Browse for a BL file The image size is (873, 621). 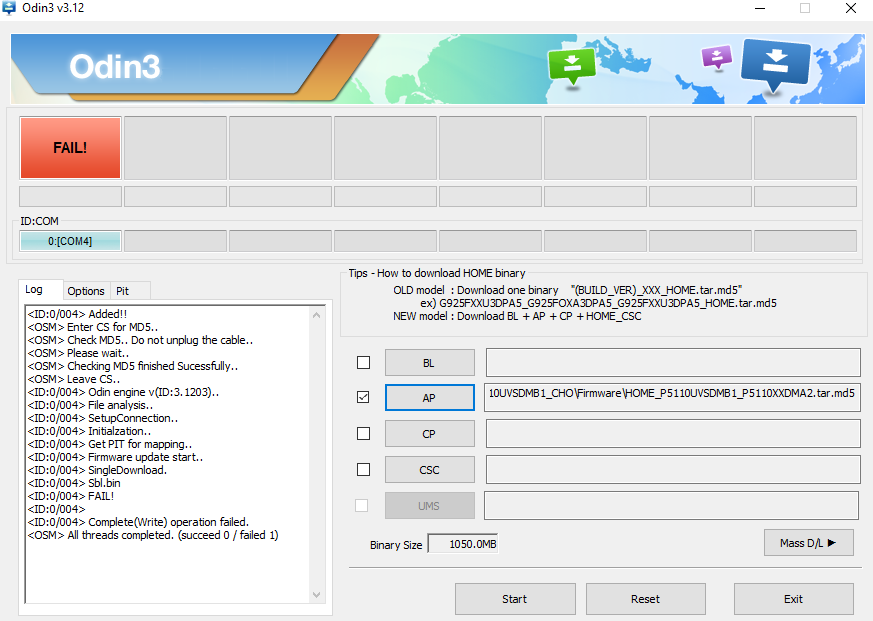pyautogui.click(x=430, y=363)
